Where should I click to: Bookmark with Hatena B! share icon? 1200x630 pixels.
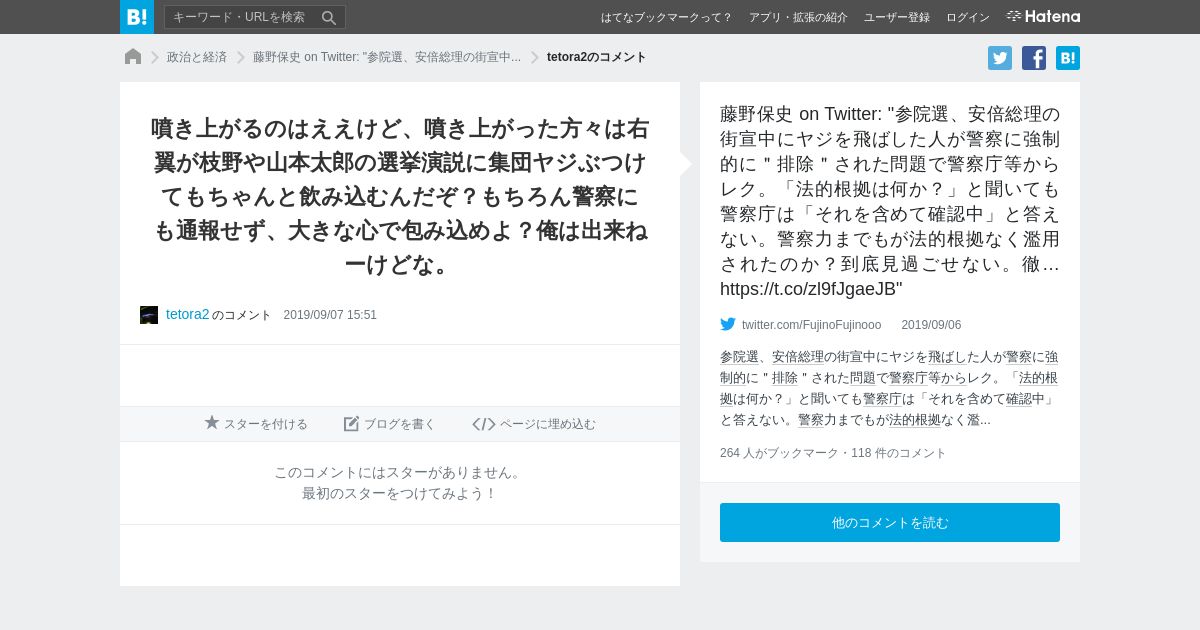1068,58
